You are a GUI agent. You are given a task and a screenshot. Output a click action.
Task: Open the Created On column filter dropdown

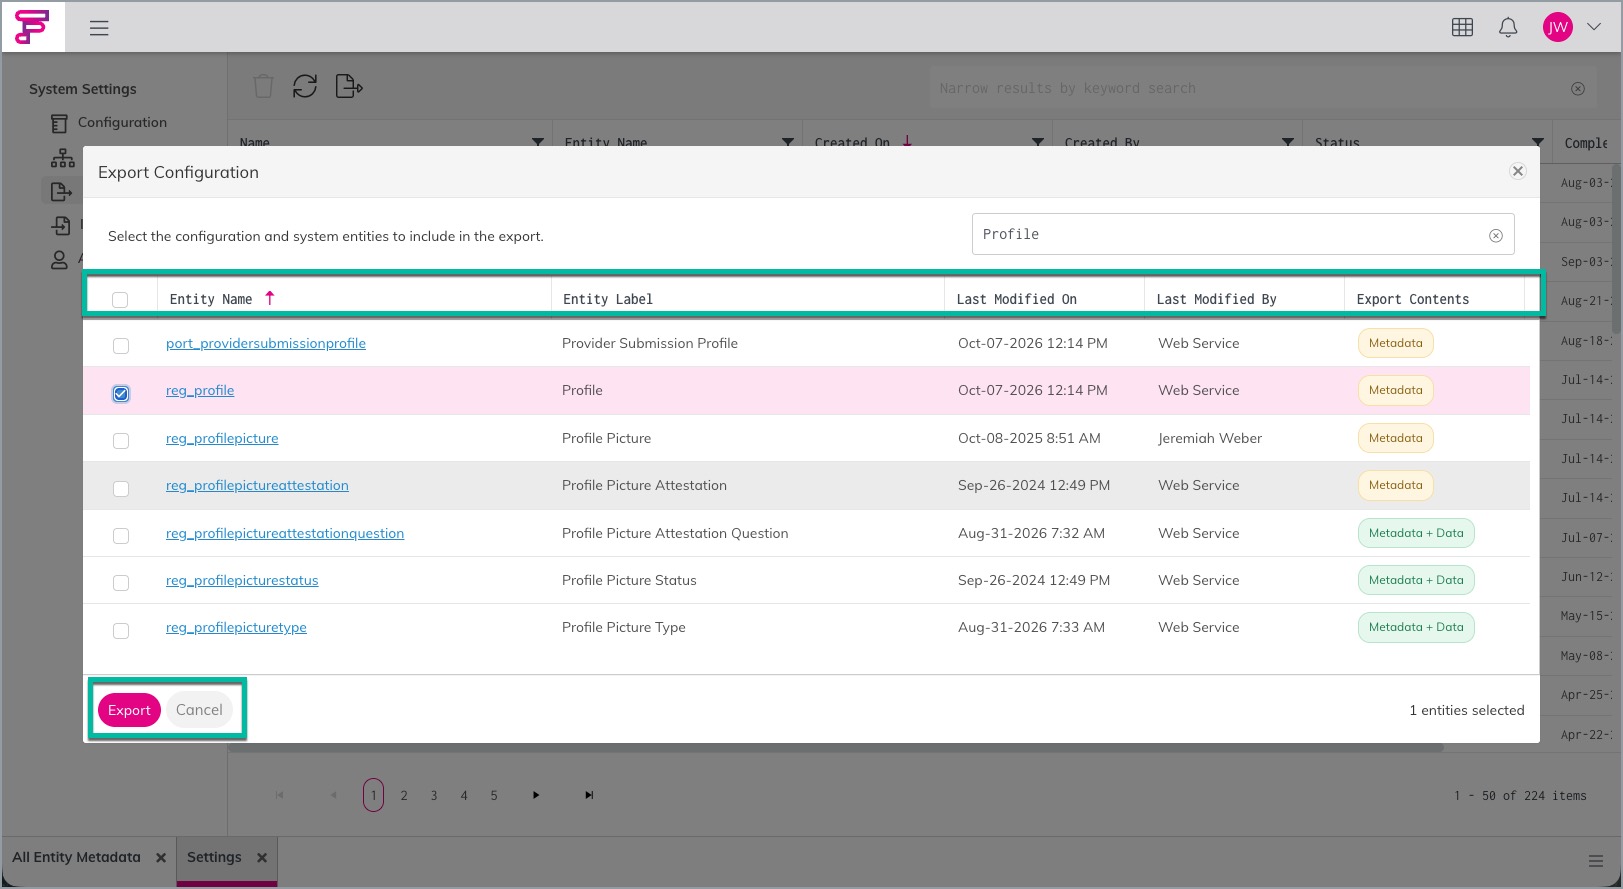coord(1038,142)
